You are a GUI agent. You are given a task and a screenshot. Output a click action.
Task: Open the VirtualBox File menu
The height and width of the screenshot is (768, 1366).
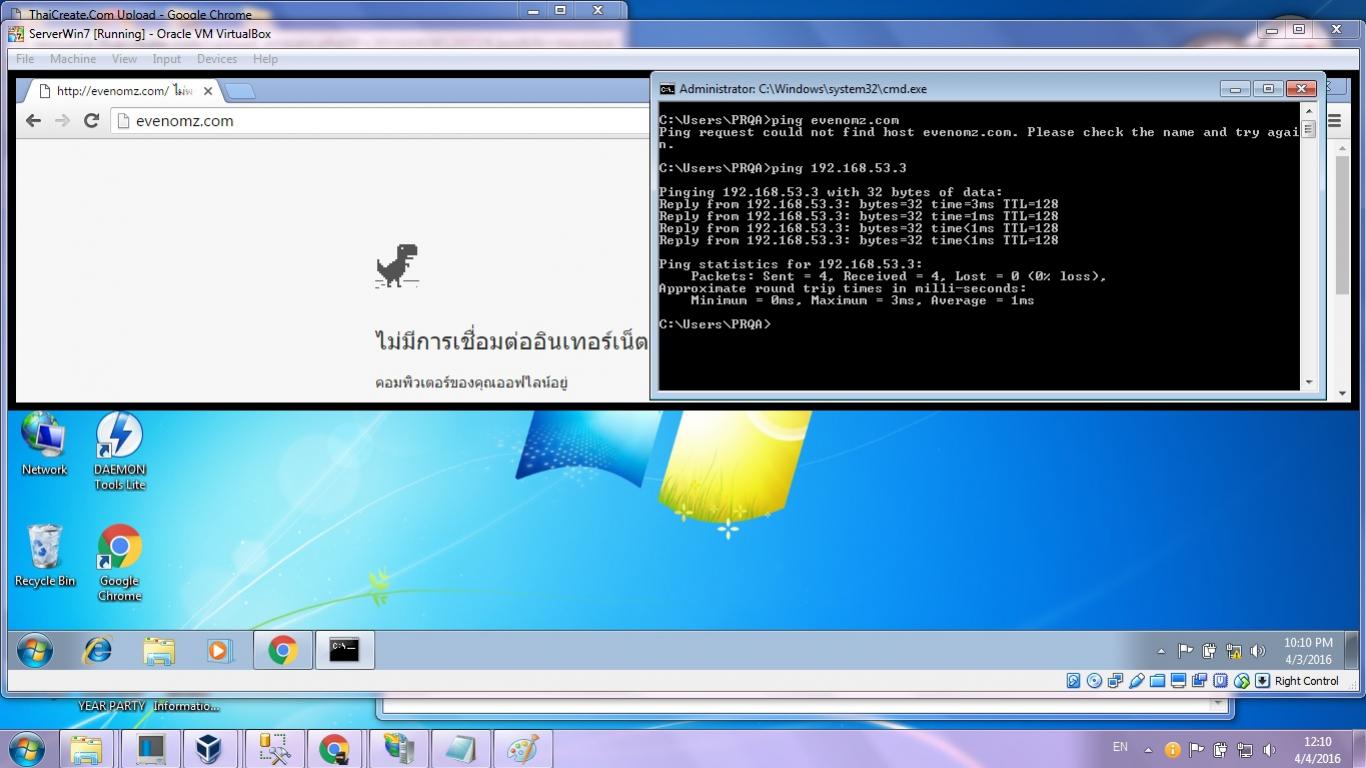(x=25, y=59)
